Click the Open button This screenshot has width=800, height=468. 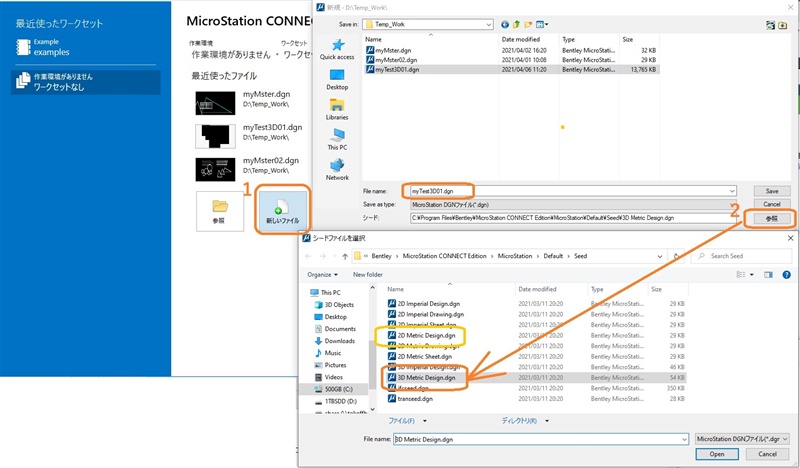(x=717, y=454)
